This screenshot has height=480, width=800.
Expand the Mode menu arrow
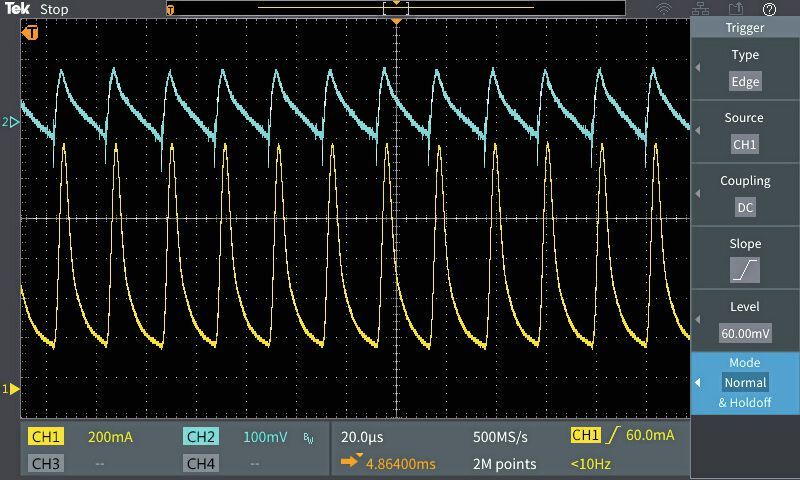(x=697, y=383)
